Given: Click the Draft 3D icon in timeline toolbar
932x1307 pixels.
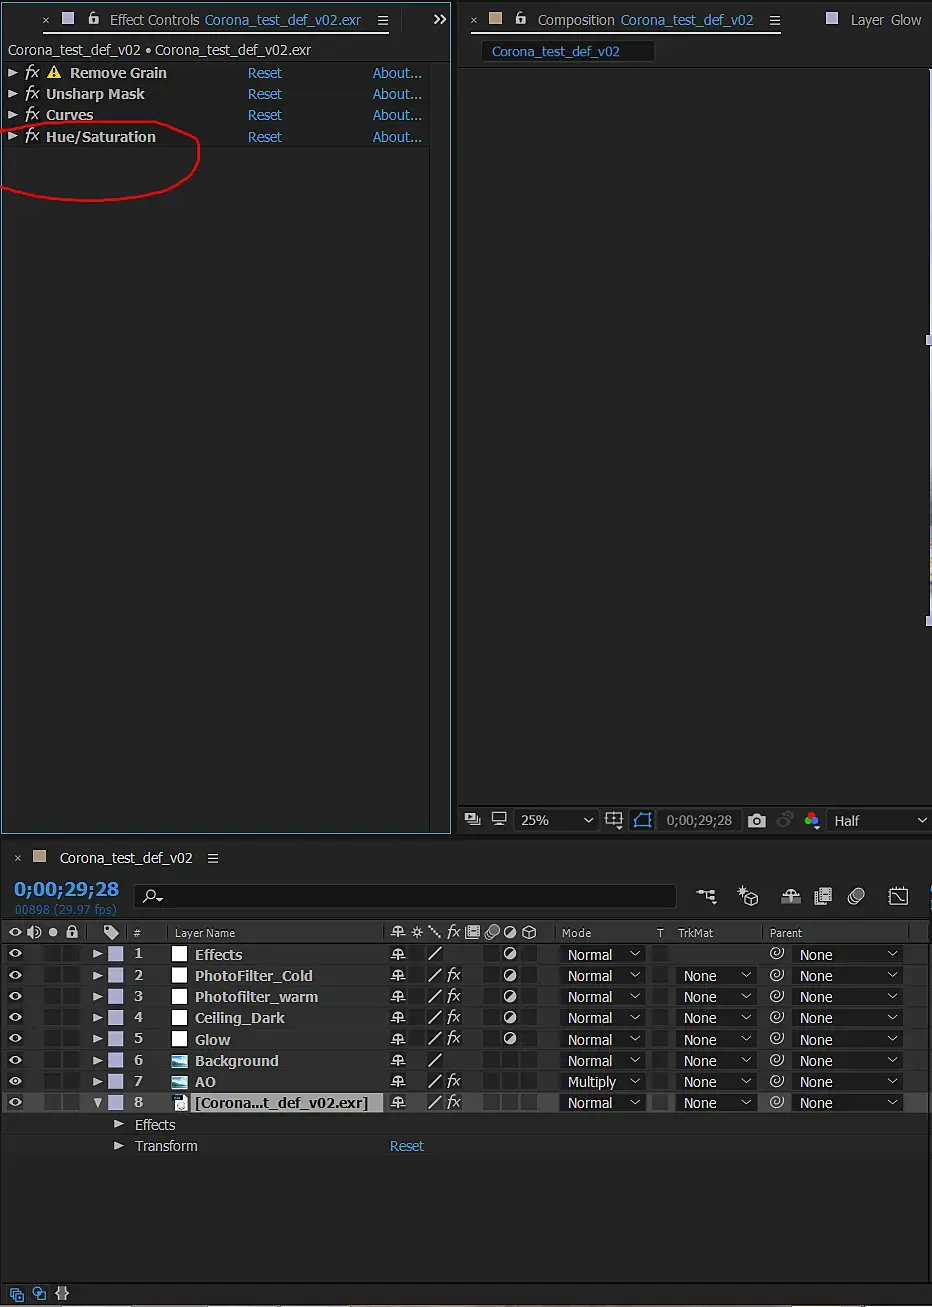Looking at the screenshot, I should (x=748, y=896).
